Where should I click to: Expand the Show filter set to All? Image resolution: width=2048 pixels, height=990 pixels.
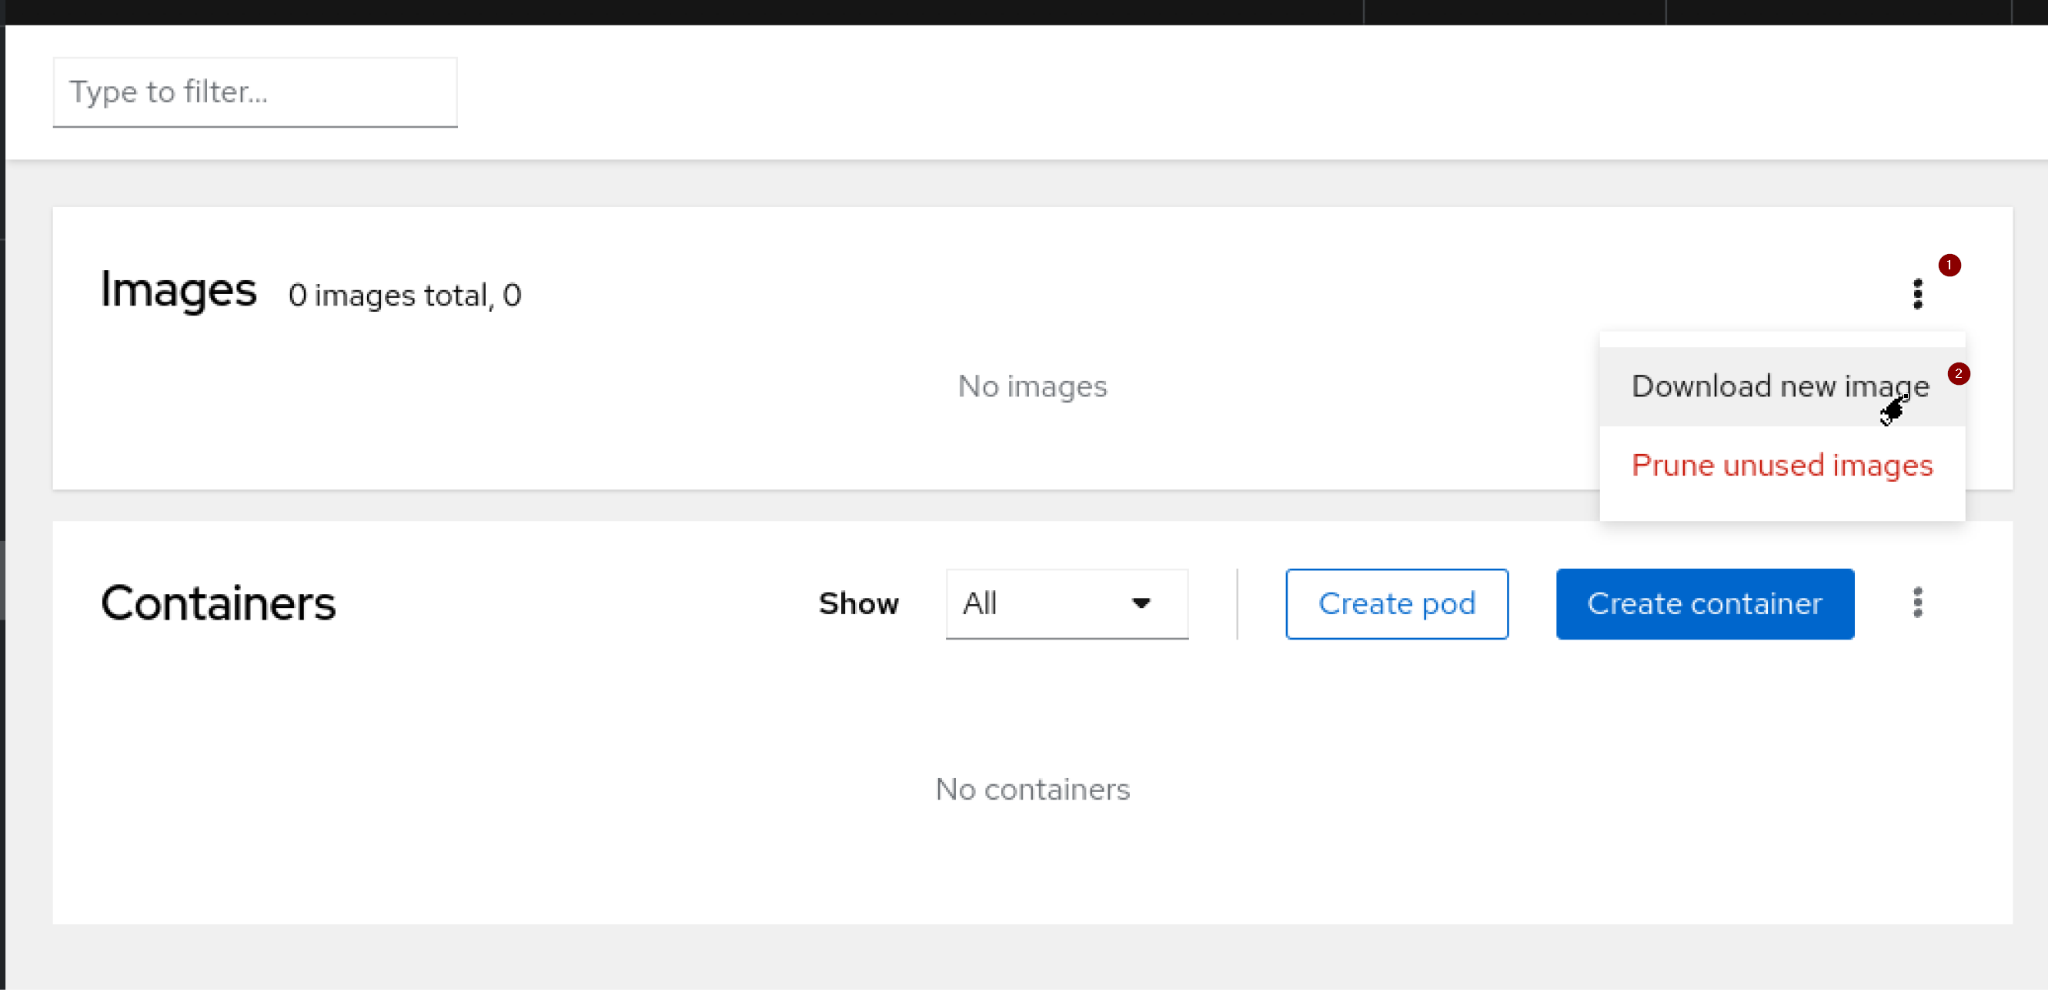(x=1066, y=604)
